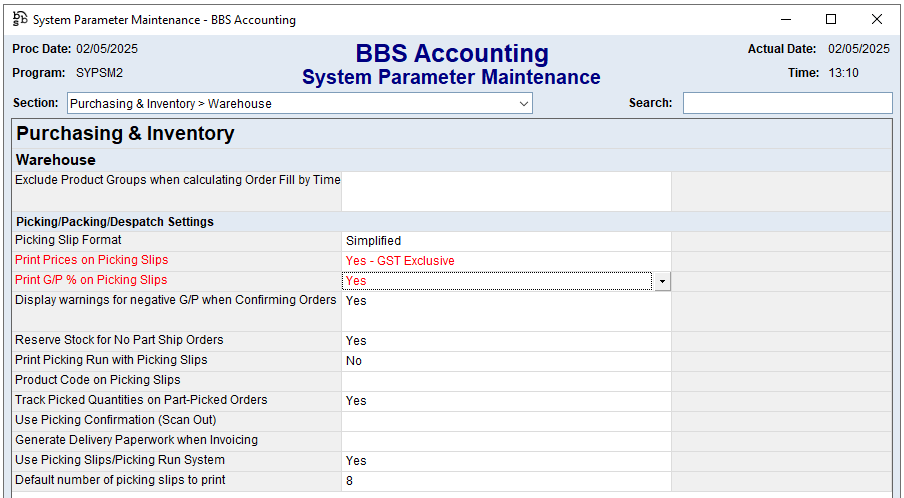The width and height of the screenshot is (904, 498).
Task: Select the Print G/P % on Picking Slips combo box
Action: 497,282
